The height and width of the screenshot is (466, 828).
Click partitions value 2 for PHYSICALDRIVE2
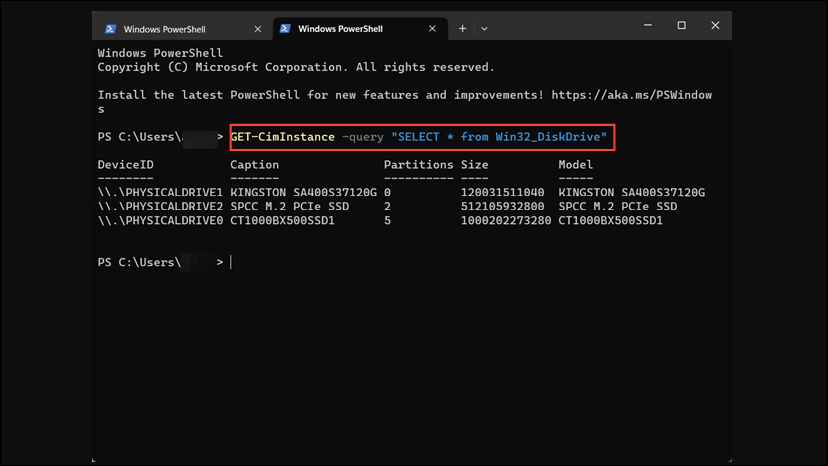point(388,207)
